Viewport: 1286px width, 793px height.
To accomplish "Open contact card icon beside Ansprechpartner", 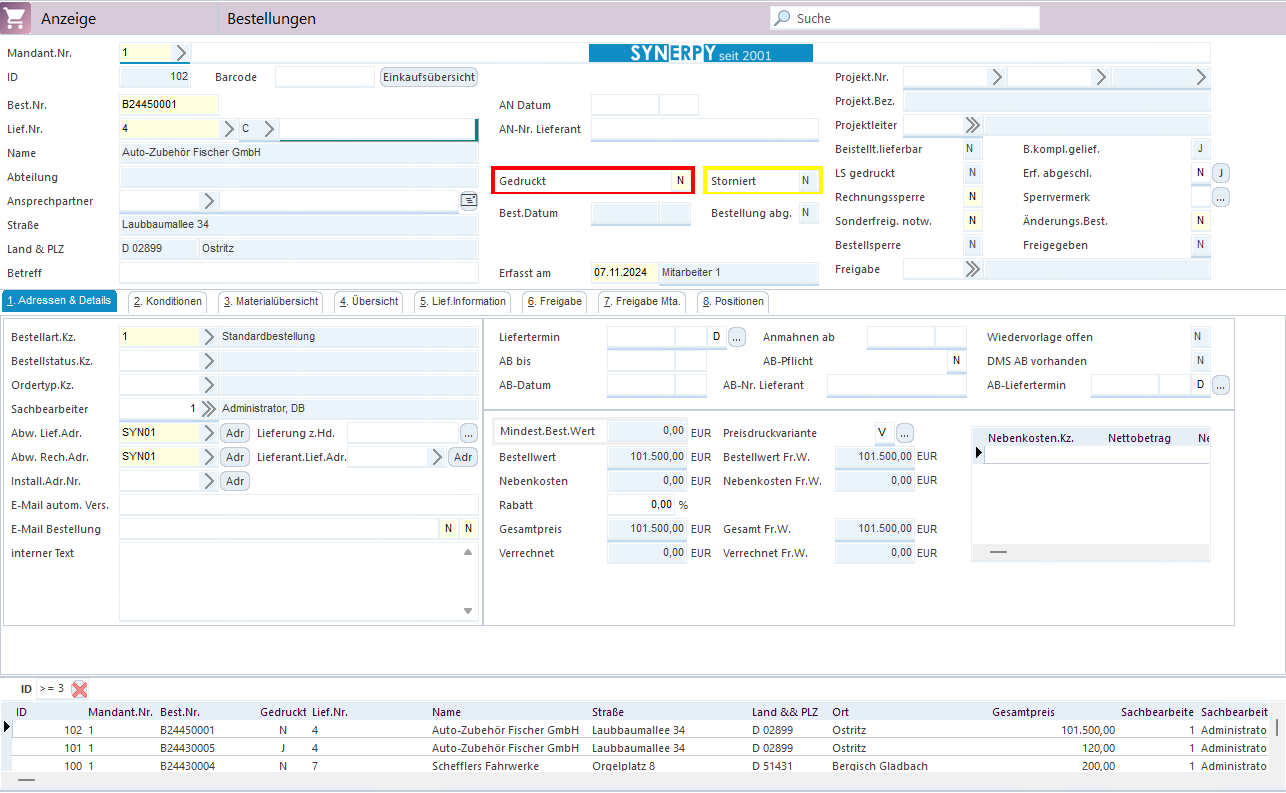I will click(468, 201).
